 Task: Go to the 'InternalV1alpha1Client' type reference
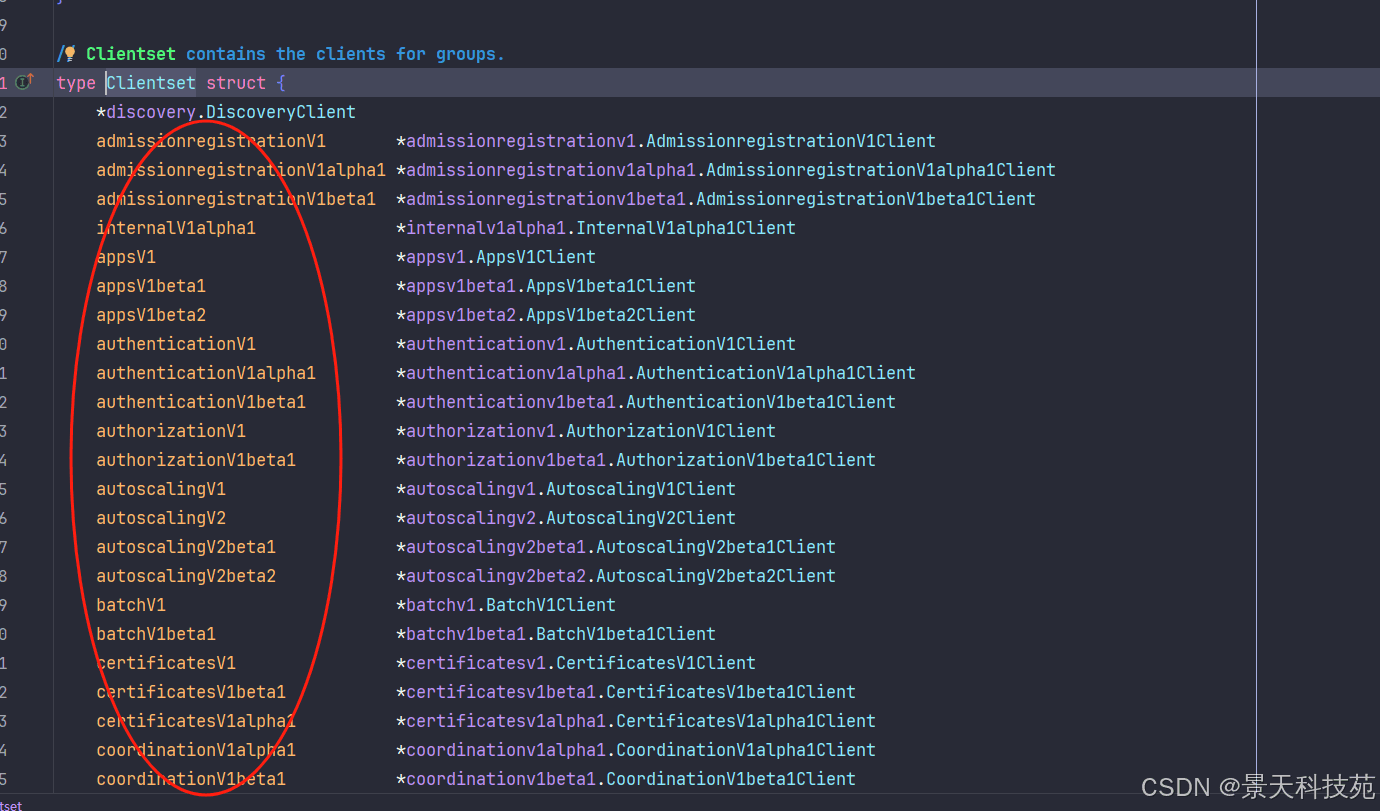click(686, 228)
